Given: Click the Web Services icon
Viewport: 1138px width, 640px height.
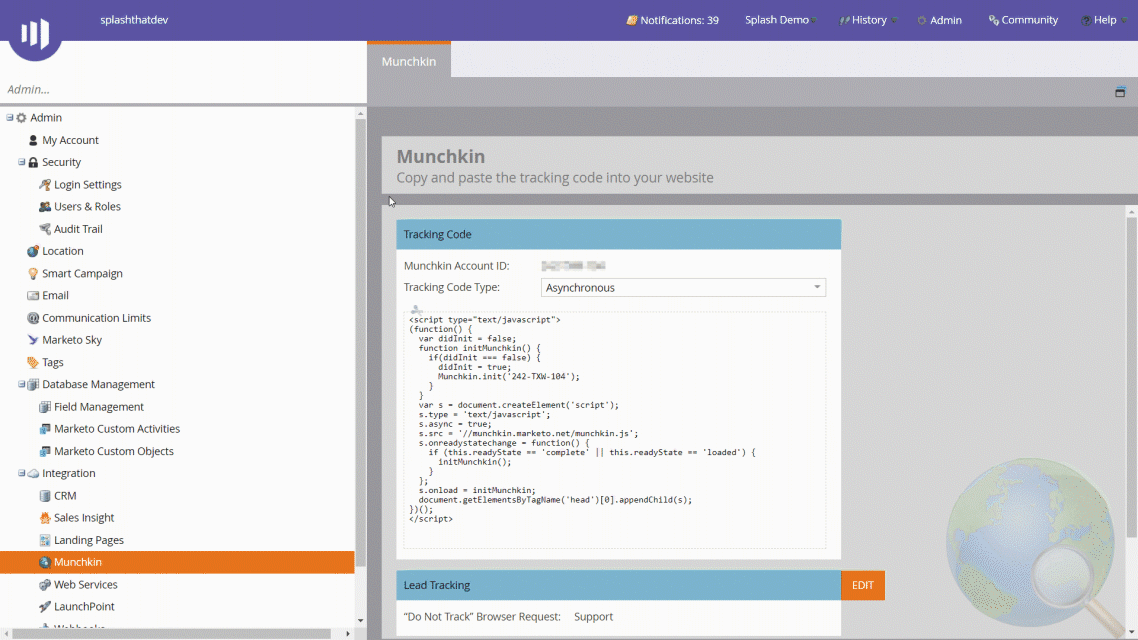Looking at the screenshot, I should coord(44,584).
